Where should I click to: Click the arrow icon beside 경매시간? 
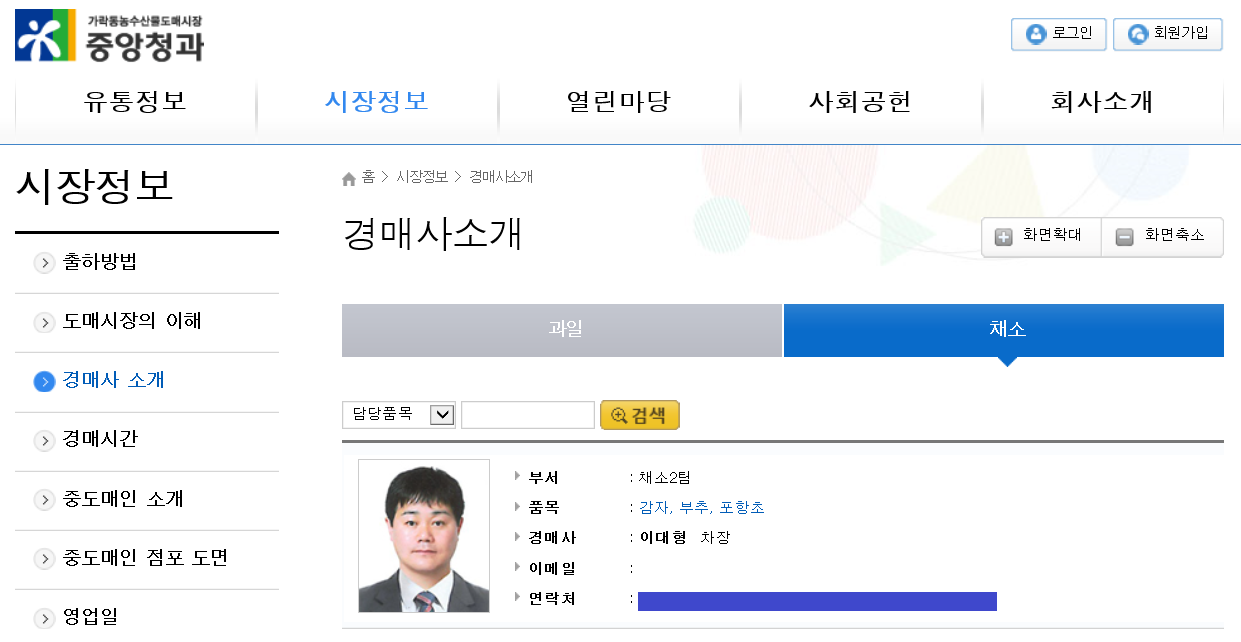coord(44,440)
